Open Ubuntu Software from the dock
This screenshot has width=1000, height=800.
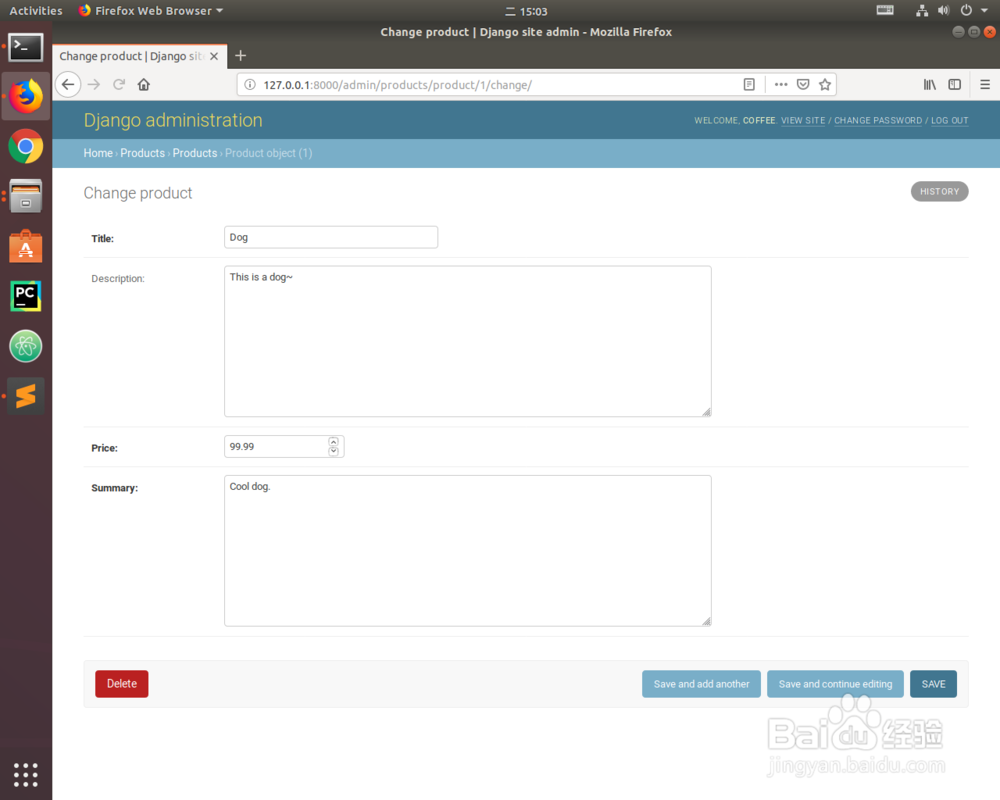[26, 246]
